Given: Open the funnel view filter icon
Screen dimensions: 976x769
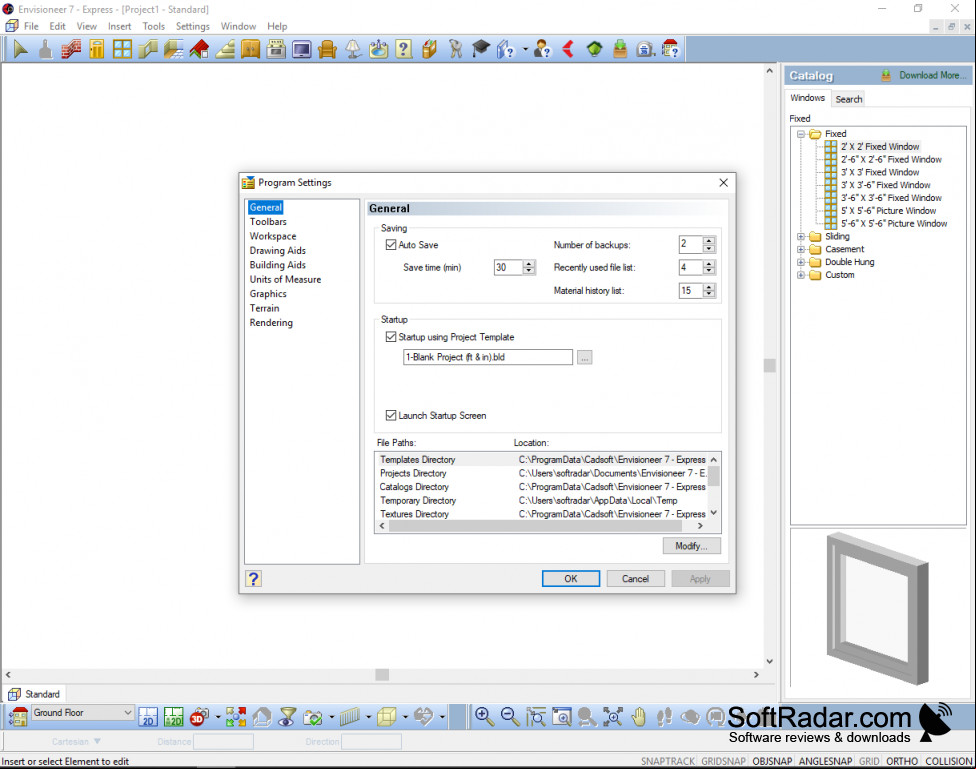Looking at the screenshot, I should coord(287,717).
